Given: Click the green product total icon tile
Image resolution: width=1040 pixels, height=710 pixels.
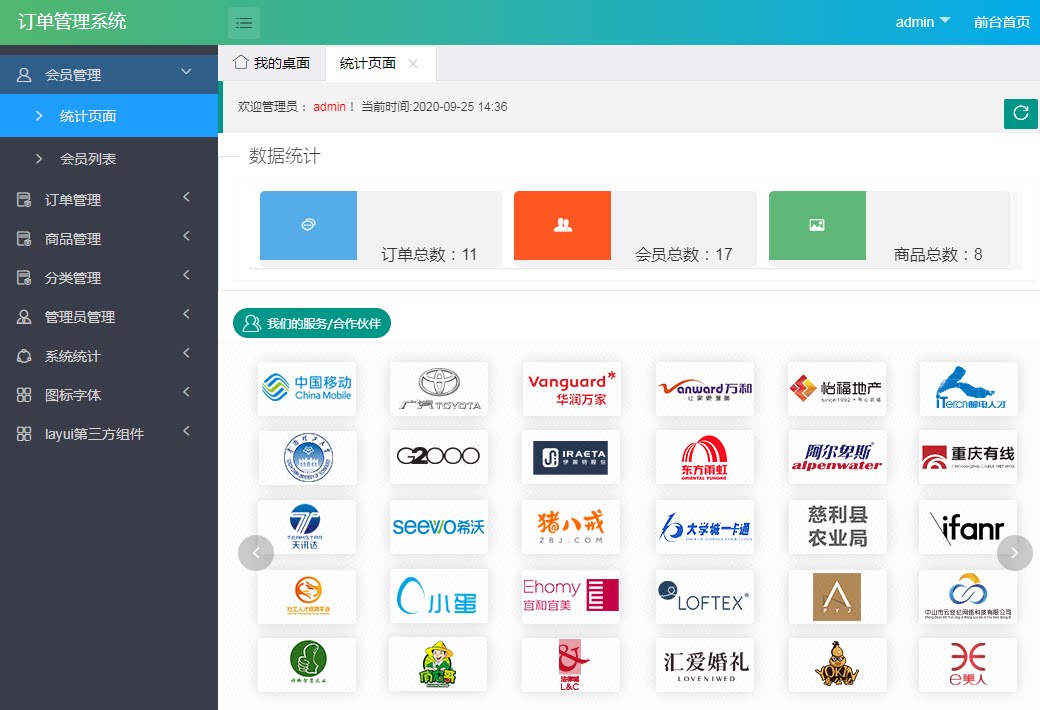Looking at the screenshot, I should pos(817,225).
